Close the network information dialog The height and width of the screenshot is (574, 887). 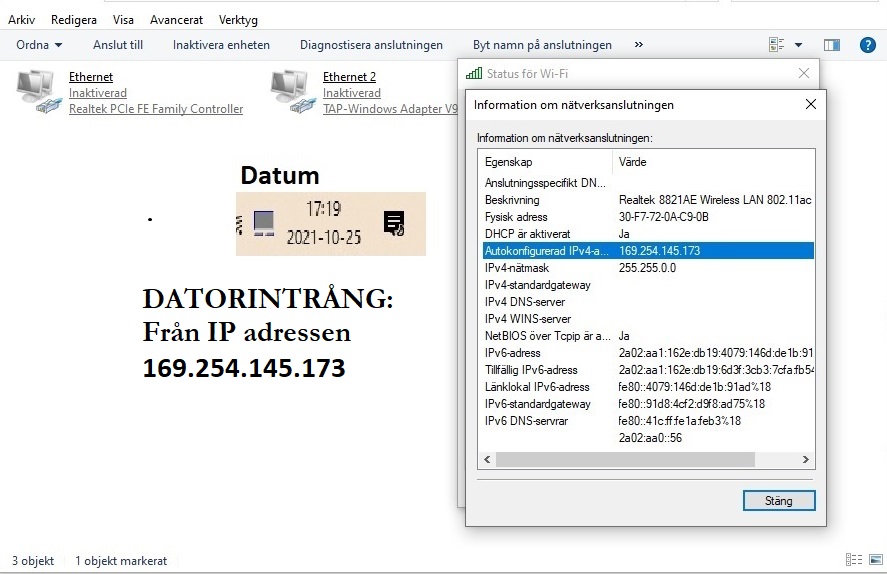tap(811, 104)
